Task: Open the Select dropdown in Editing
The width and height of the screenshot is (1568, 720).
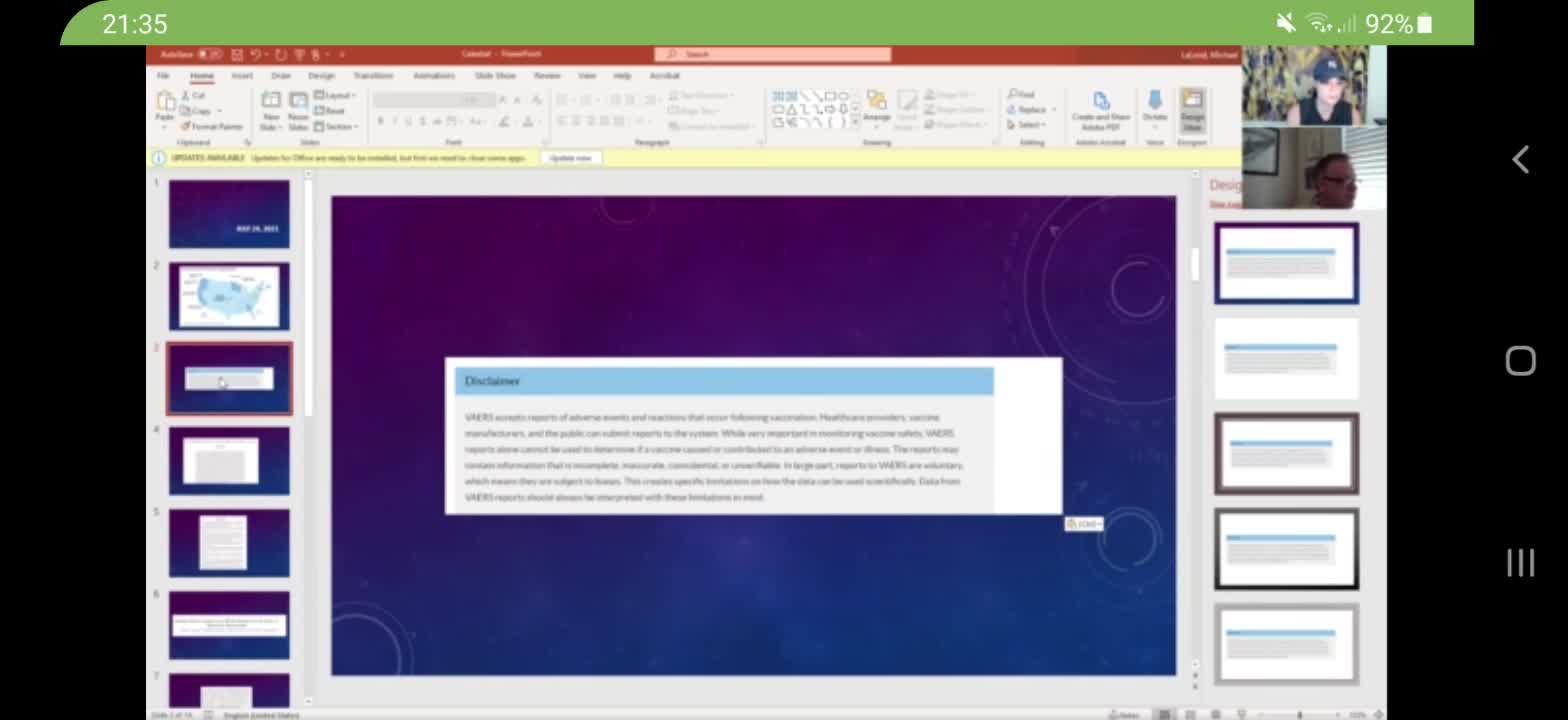Action: tap(1027, 125)
